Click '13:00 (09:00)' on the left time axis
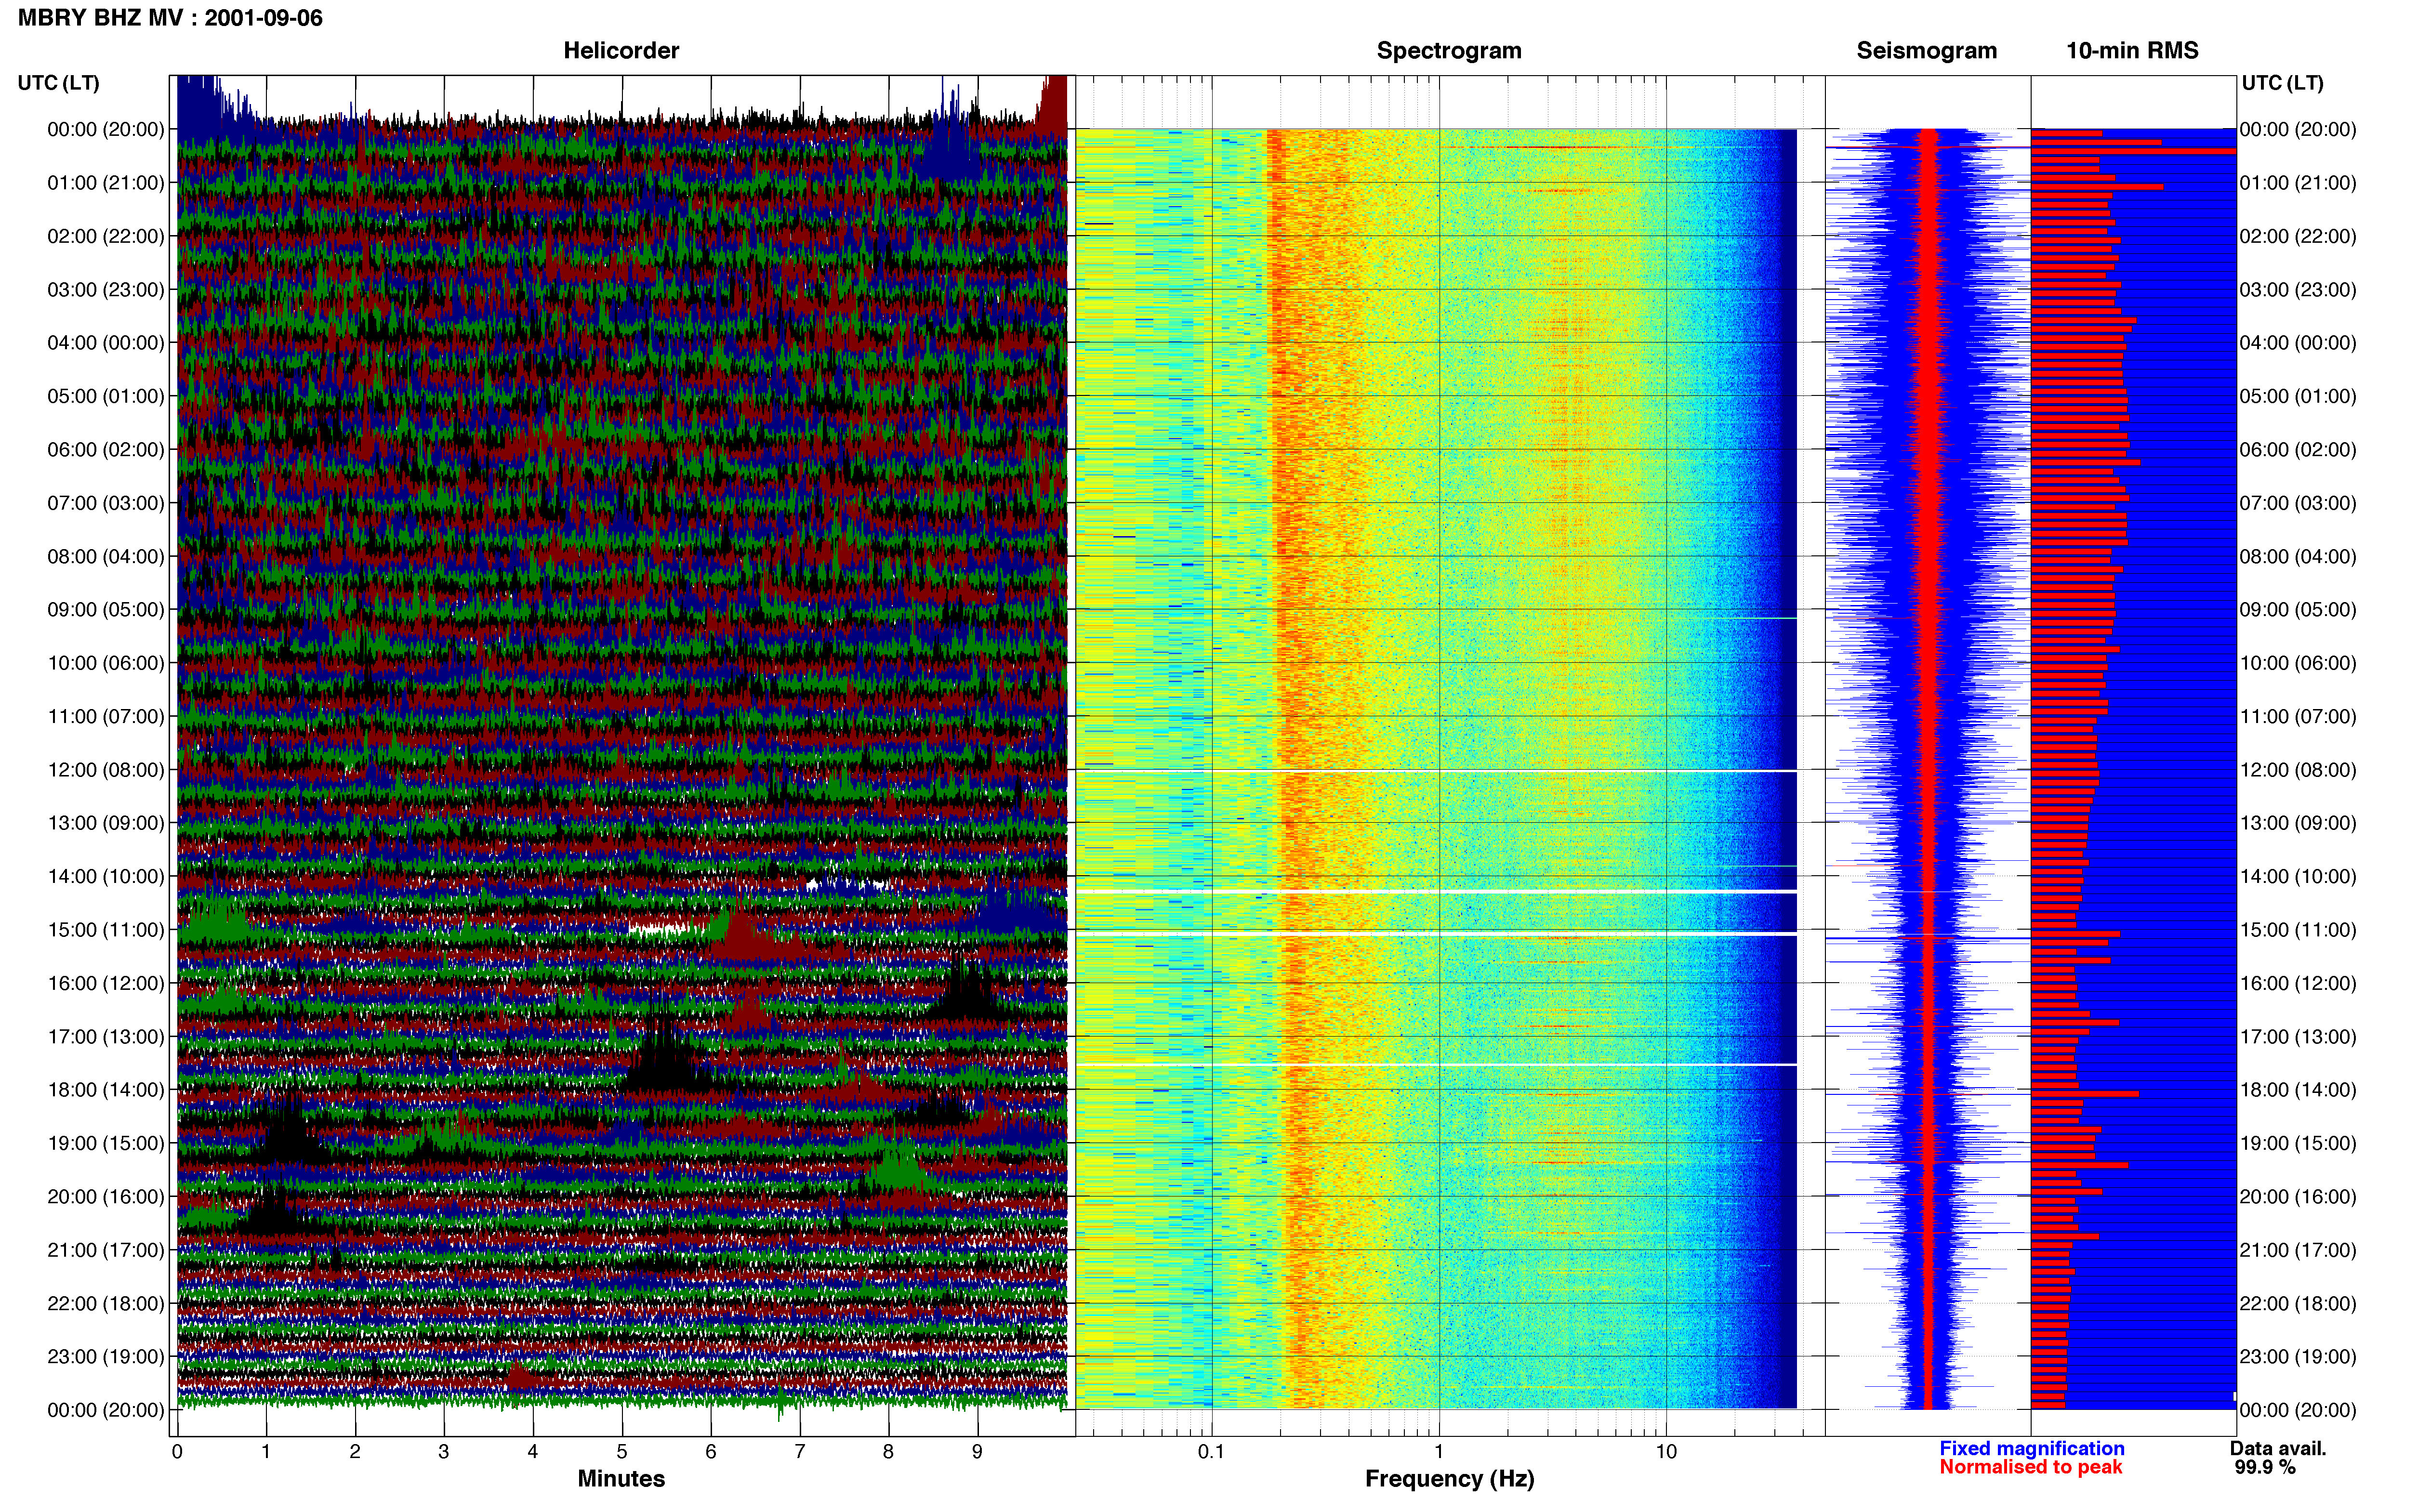2418x1512 pixels. pyautogui.click(x=106, y=823)
